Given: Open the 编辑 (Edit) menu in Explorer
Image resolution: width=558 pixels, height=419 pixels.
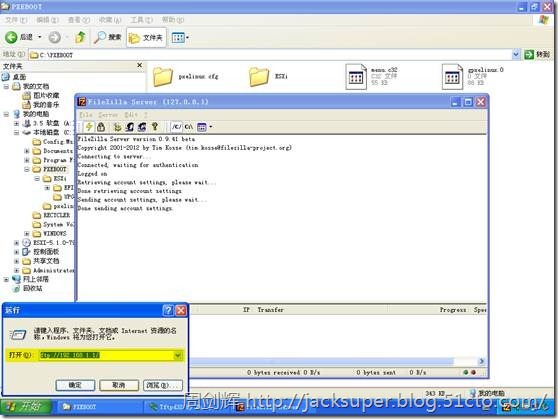Looking at the screenshot, I should click(47, 20).
